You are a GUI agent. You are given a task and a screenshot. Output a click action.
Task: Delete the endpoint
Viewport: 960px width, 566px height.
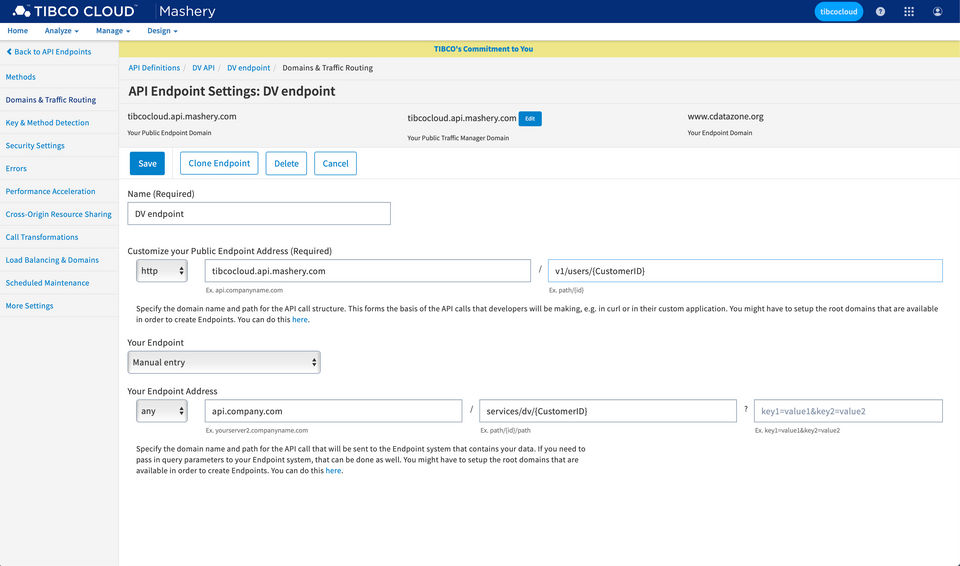tap(286, 164)
